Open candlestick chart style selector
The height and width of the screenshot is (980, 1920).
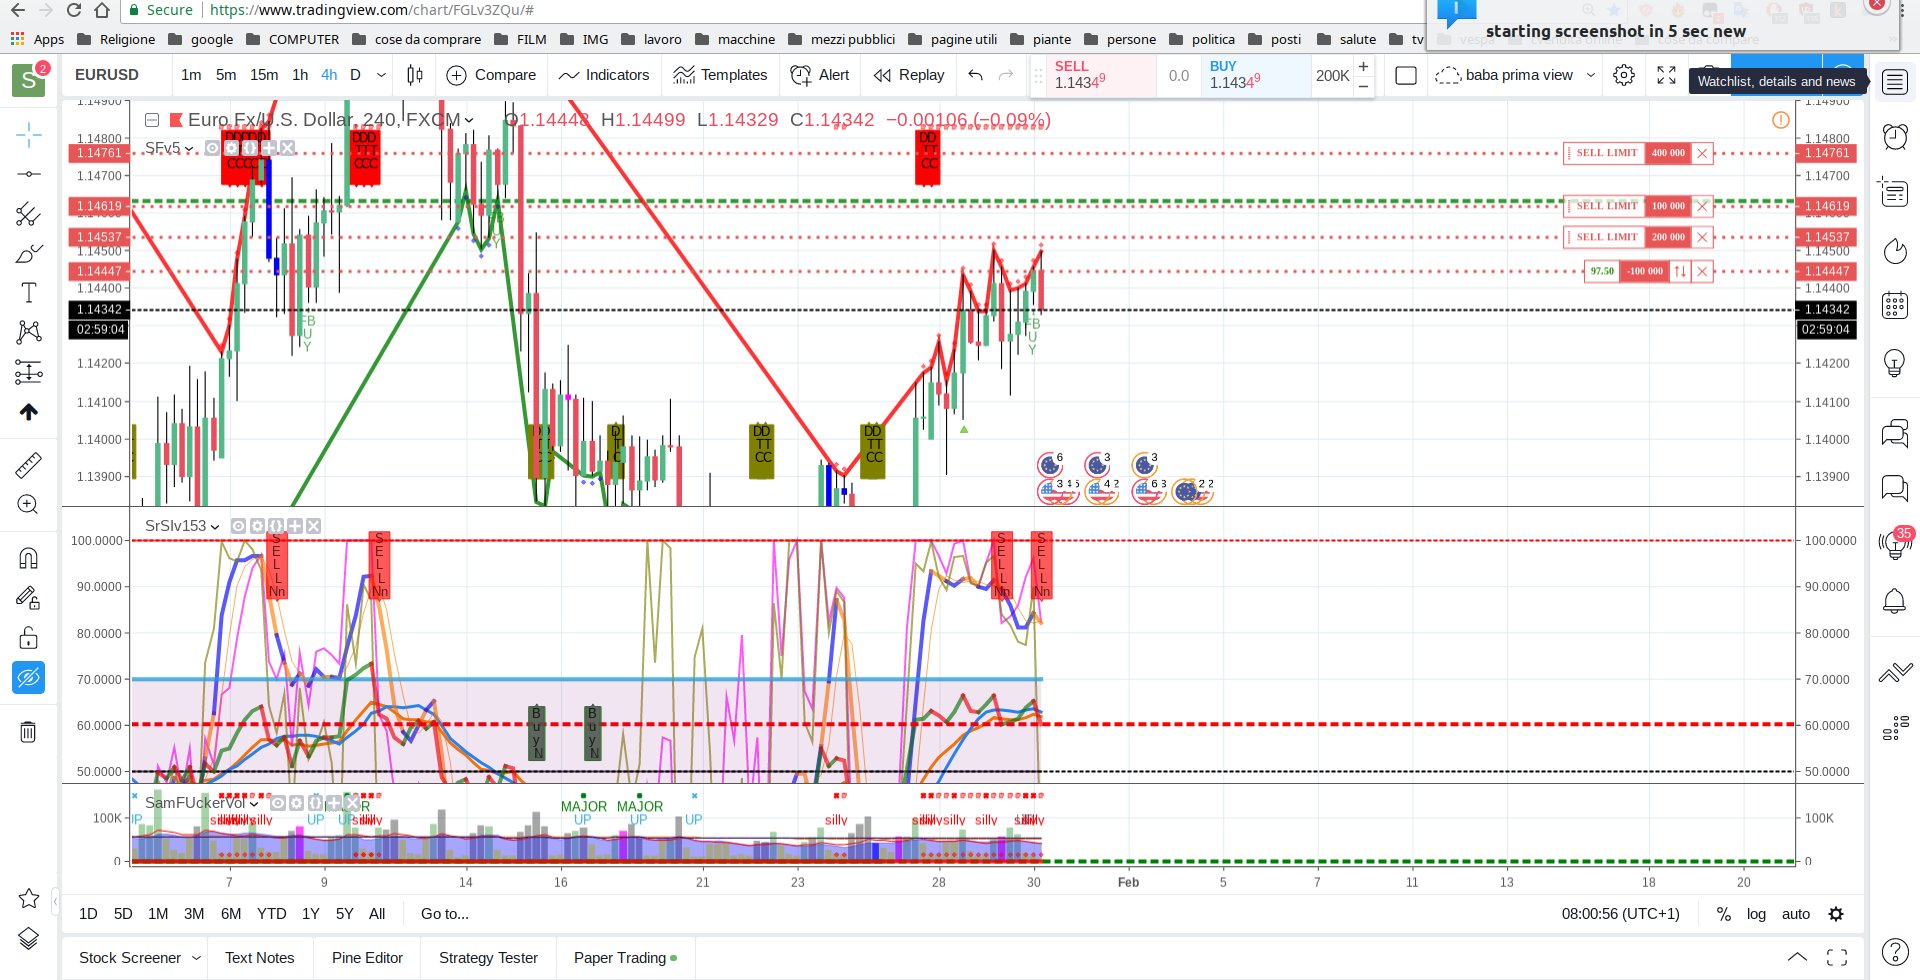coord(415,75)
